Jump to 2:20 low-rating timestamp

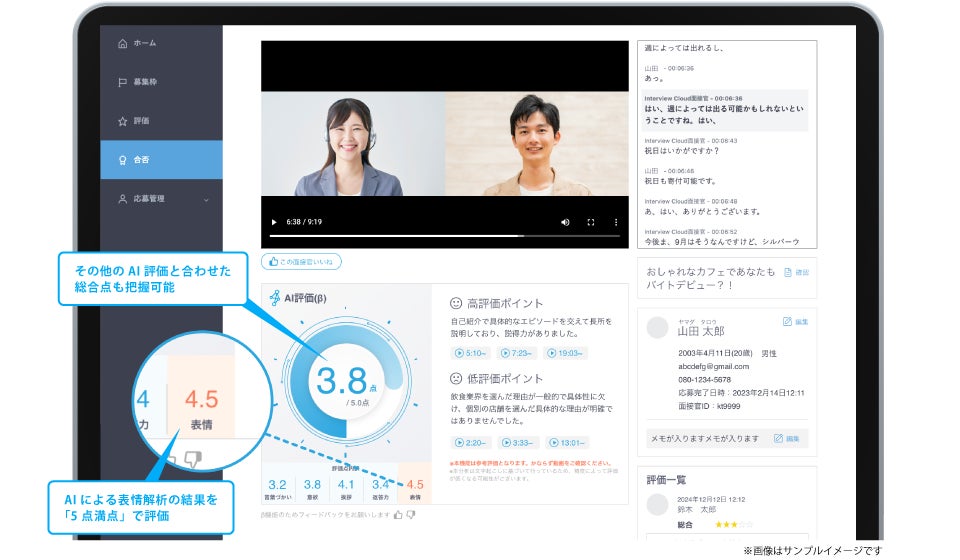pos(470,442)
